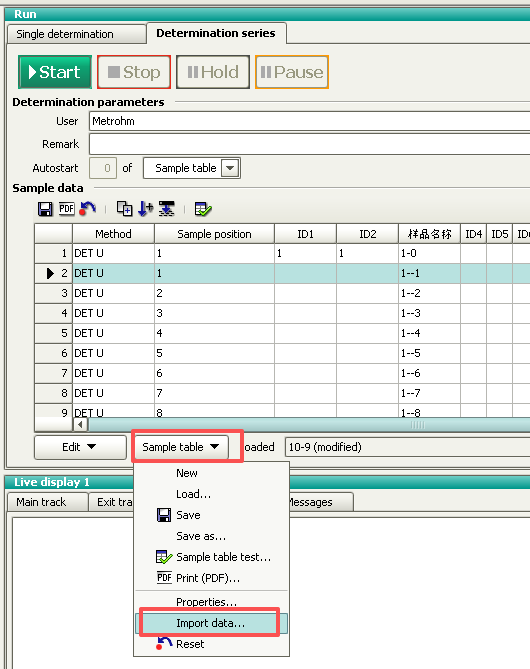Click the Save disk icon in dropdown menu
530x669 pixels.
coord(164,515)
